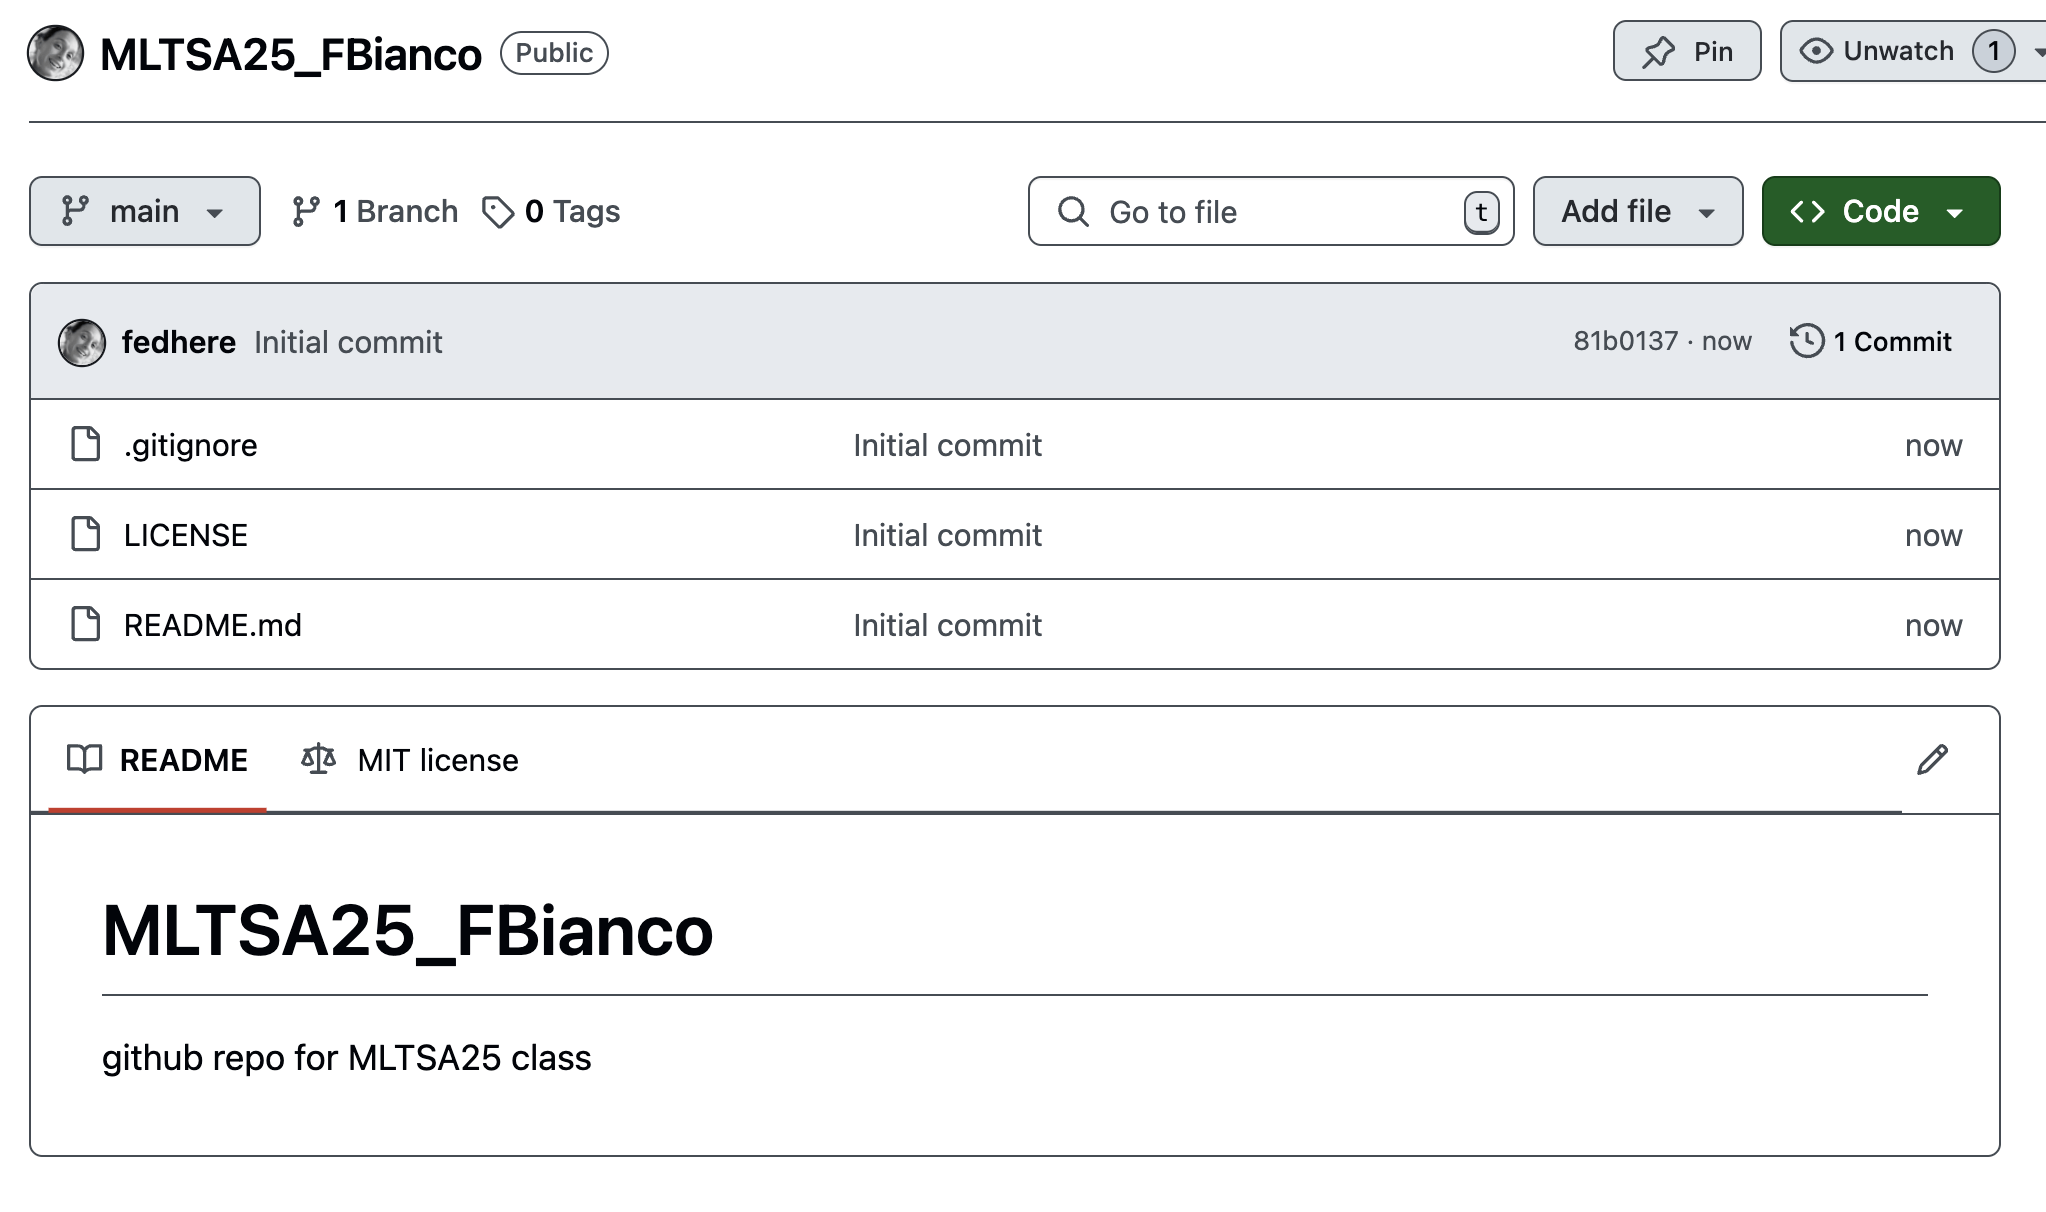Screen dimensions: 2046x1212
Task: Expand the Add file dropdown
Action: click(x=1637, y=211)
